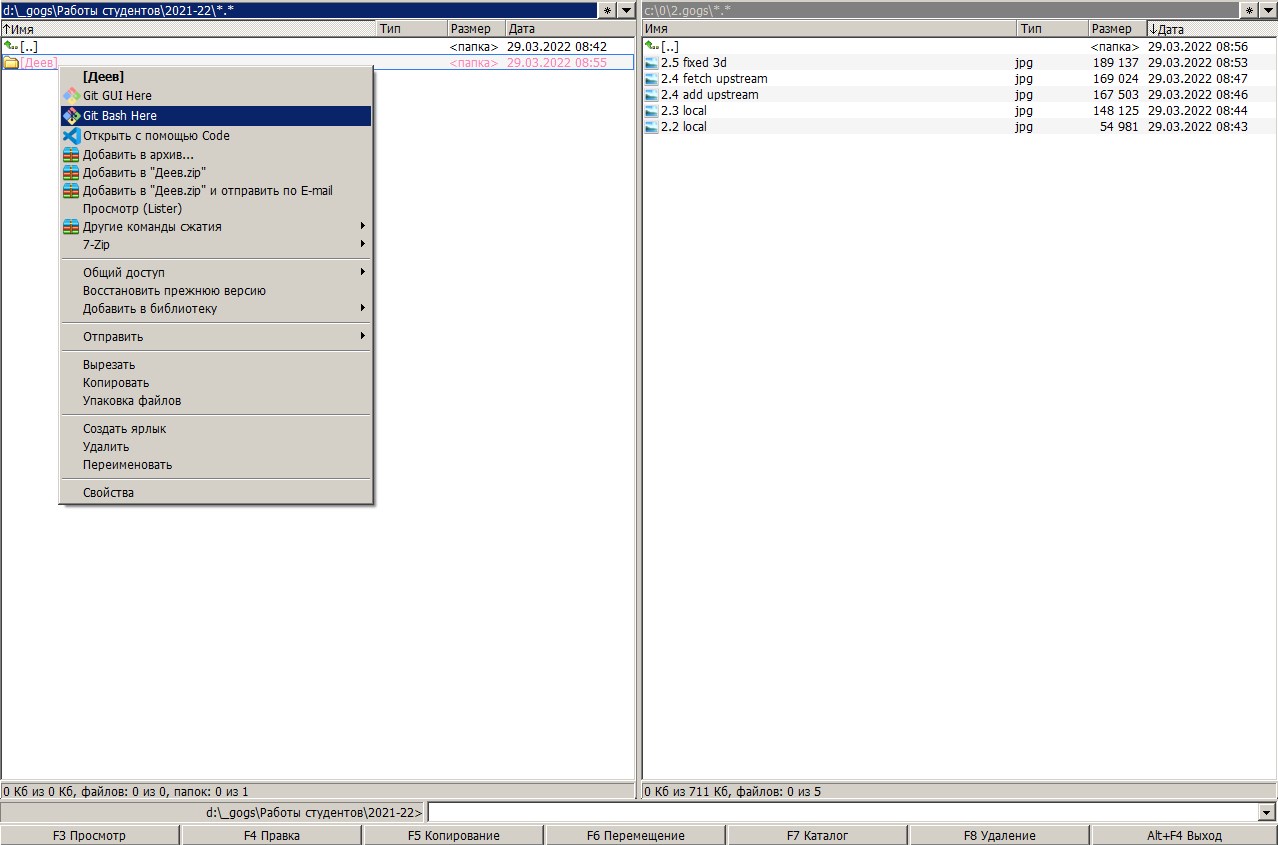Choose Добавить в "Деев.zip" menu entry
Image resolution: width=1278 pixels, height=845 pixels.
[x=144, y=173]
